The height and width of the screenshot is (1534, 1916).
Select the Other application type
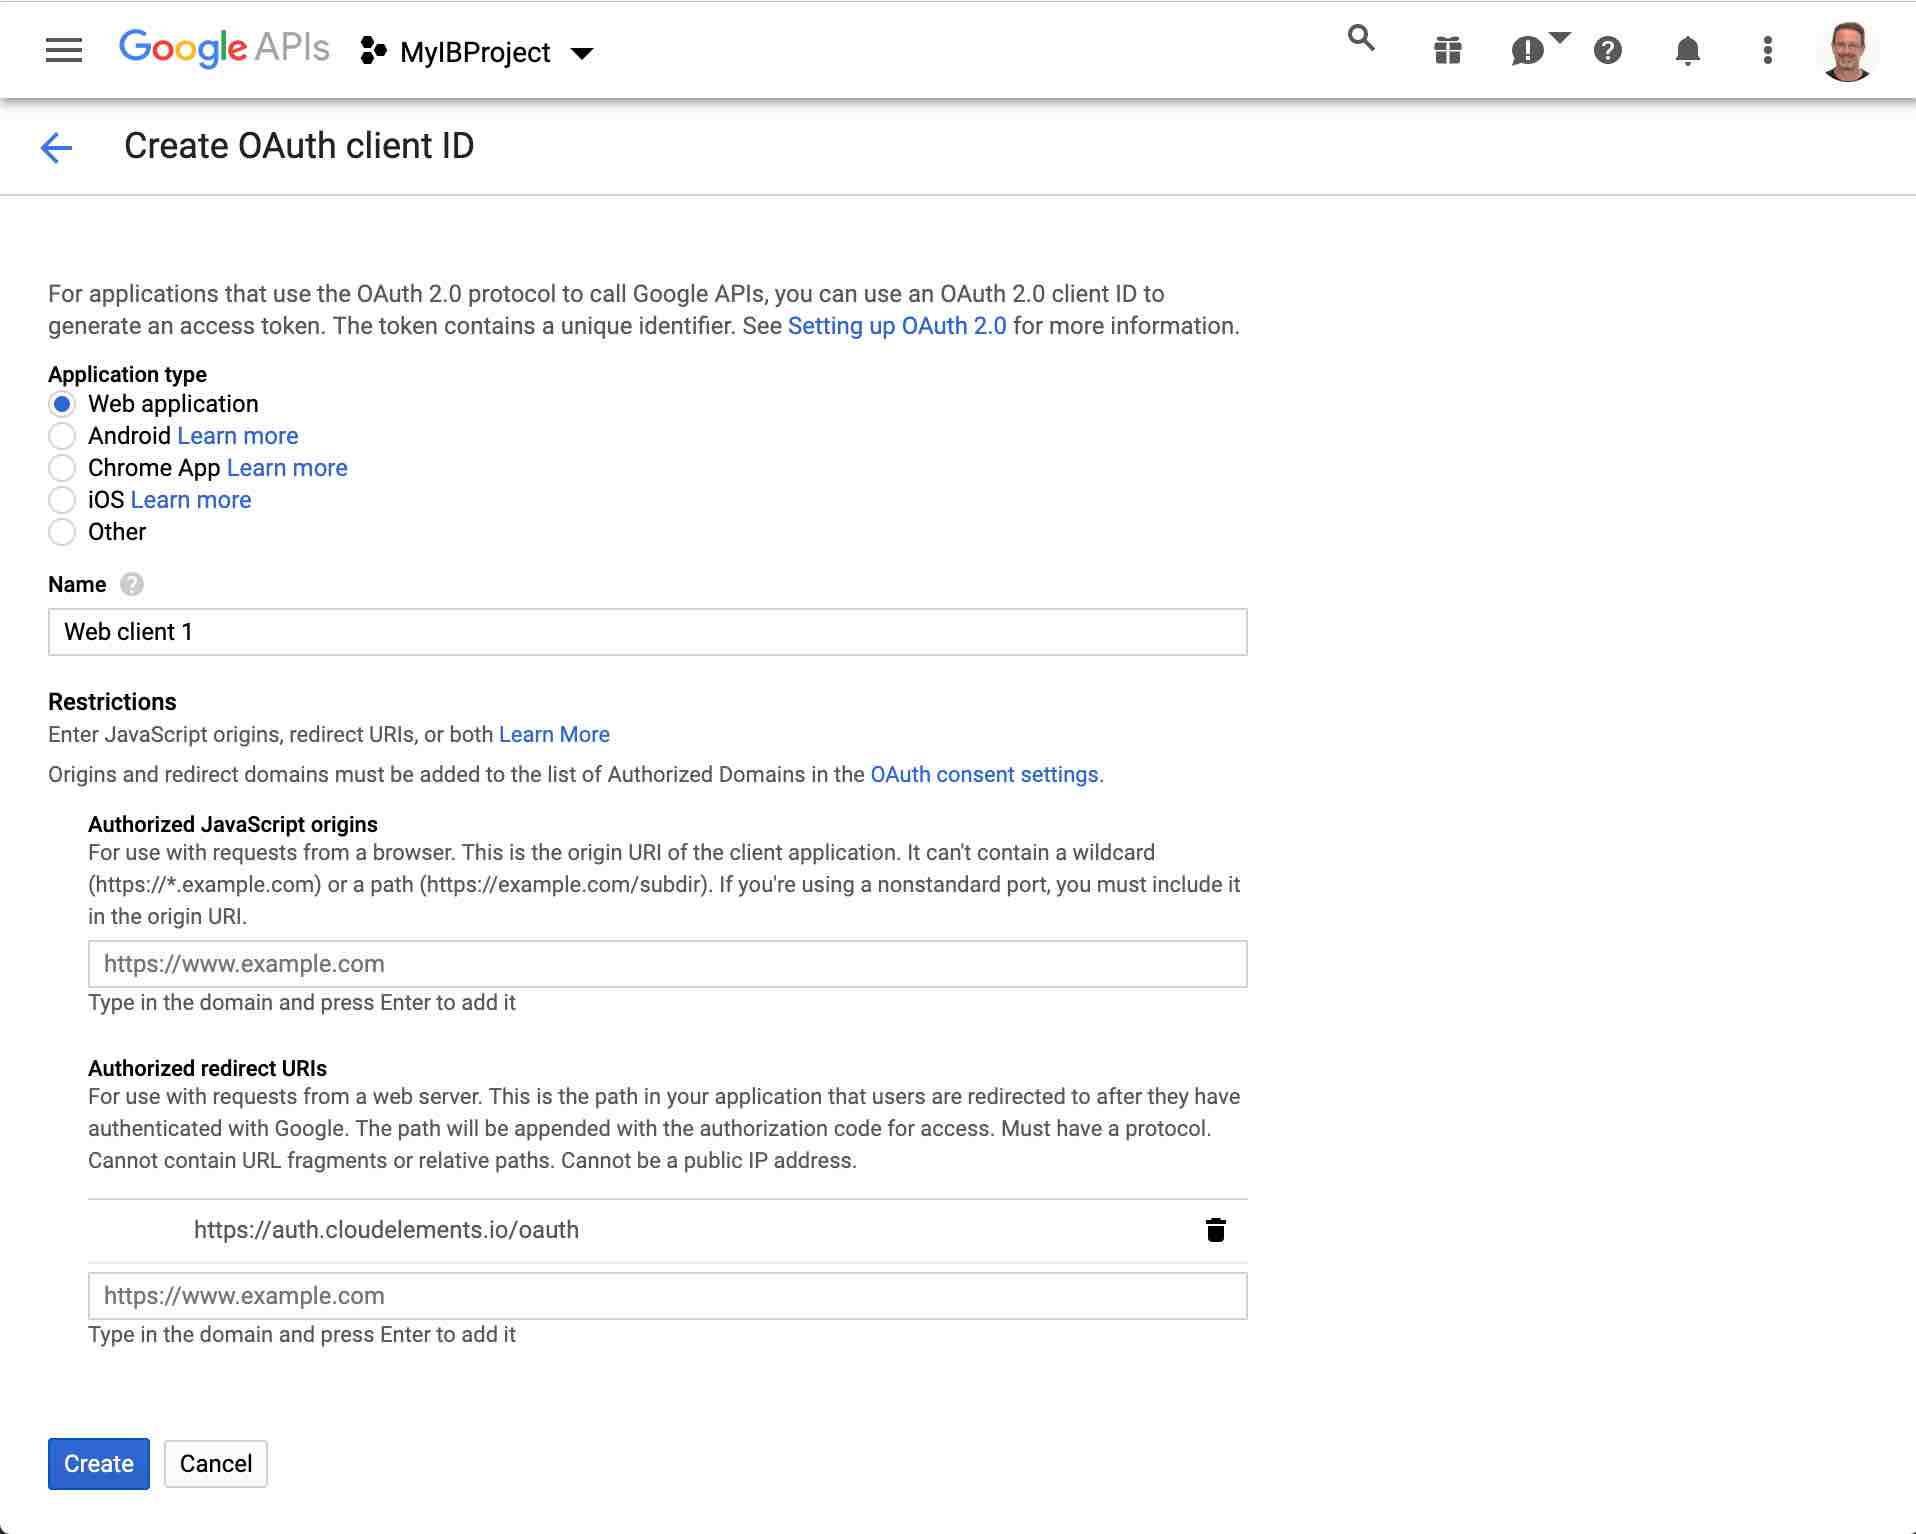coord(62,532)
